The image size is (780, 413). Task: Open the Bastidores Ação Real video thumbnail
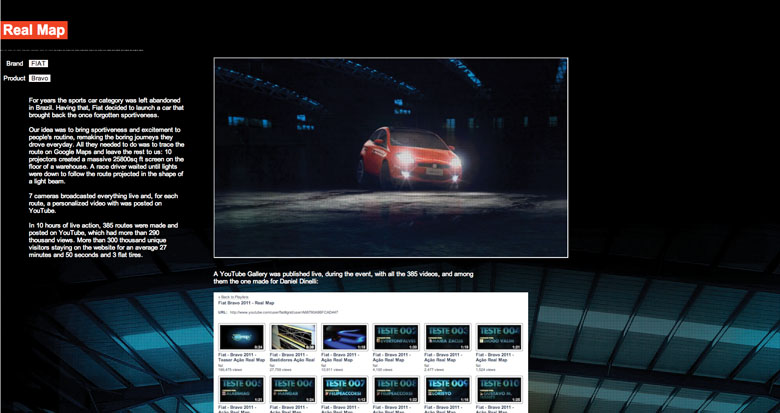[x=293, y=337]
